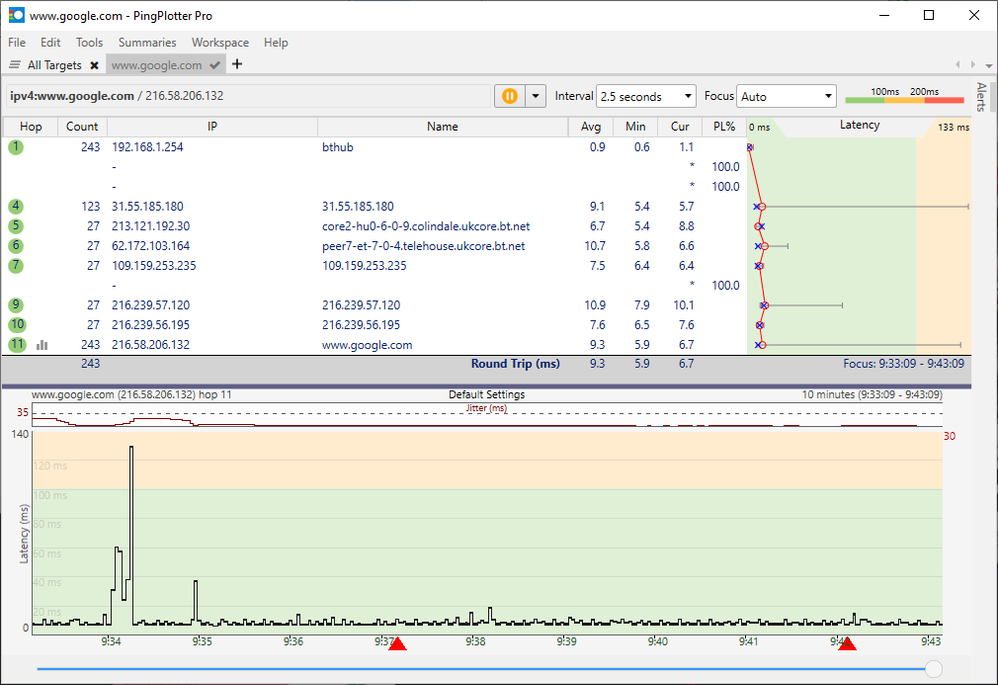
Task: Close the All Targets tab with its X
Action: click(94, 65)
